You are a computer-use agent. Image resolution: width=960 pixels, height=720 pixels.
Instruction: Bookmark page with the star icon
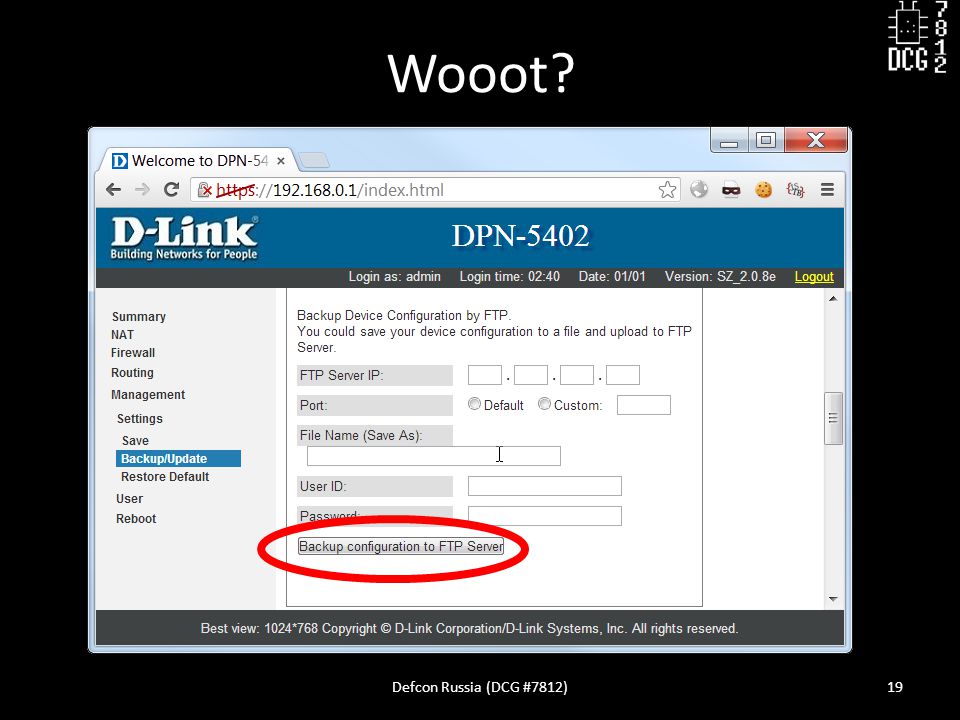pos(667,190)
